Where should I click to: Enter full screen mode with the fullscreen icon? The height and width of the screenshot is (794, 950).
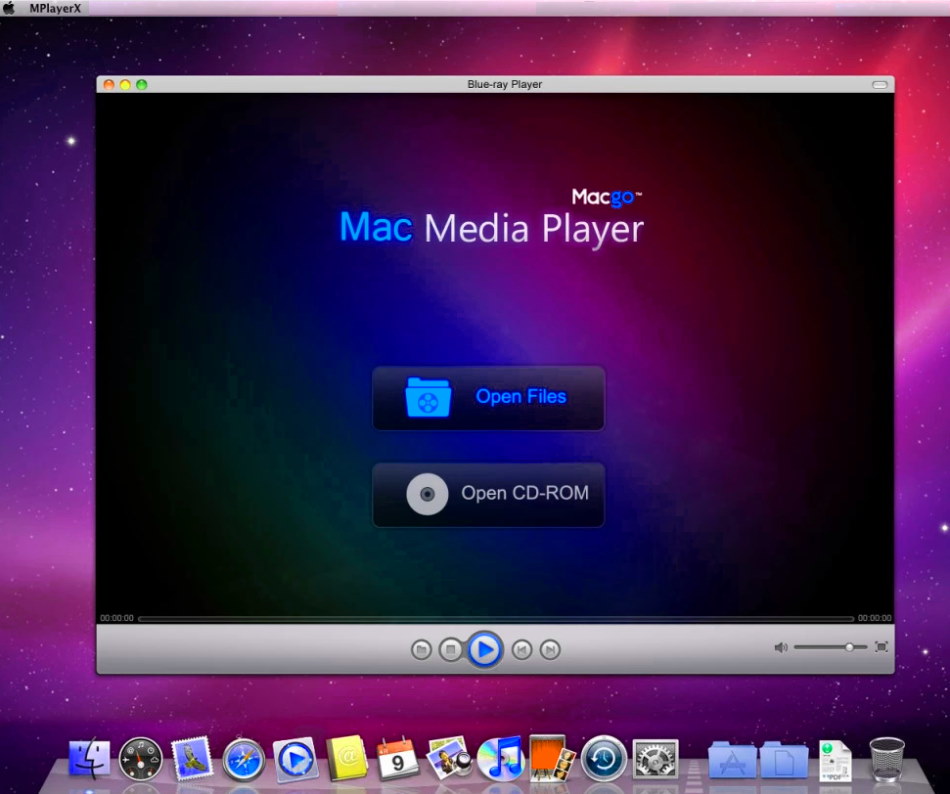tap(882, 647)
